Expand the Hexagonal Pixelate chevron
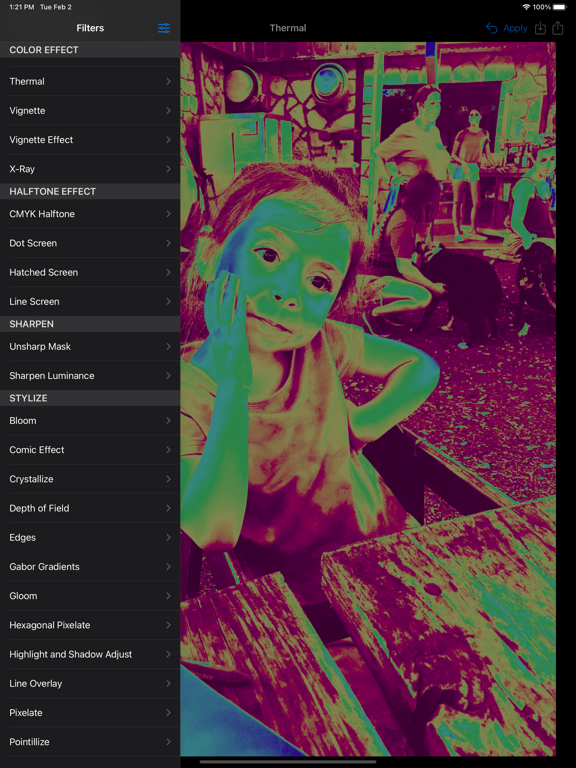 [168, 625]
